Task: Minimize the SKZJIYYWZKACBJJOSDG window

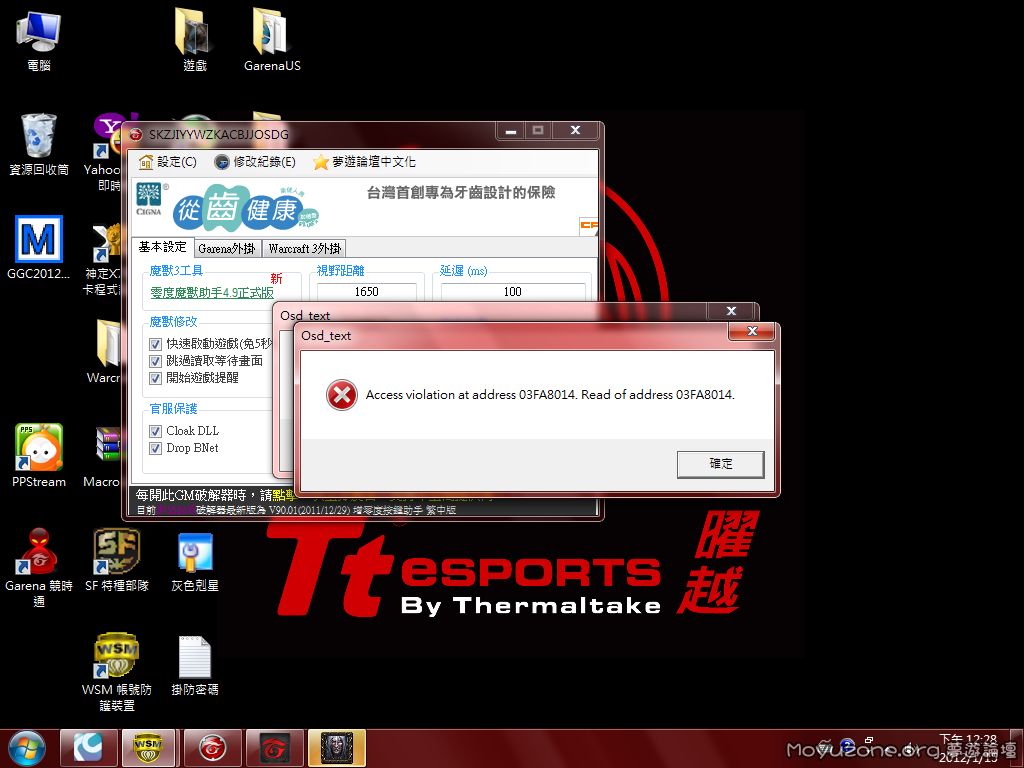Action: point(511,131)
